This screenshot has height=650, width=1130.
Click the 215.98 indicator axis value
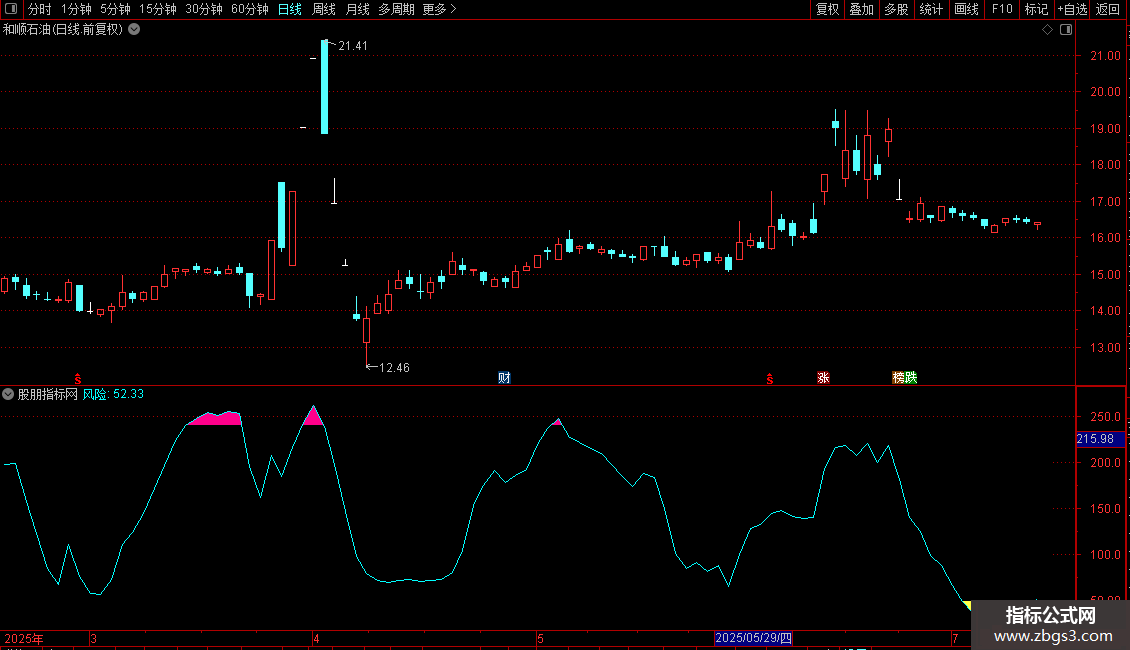1095,439
